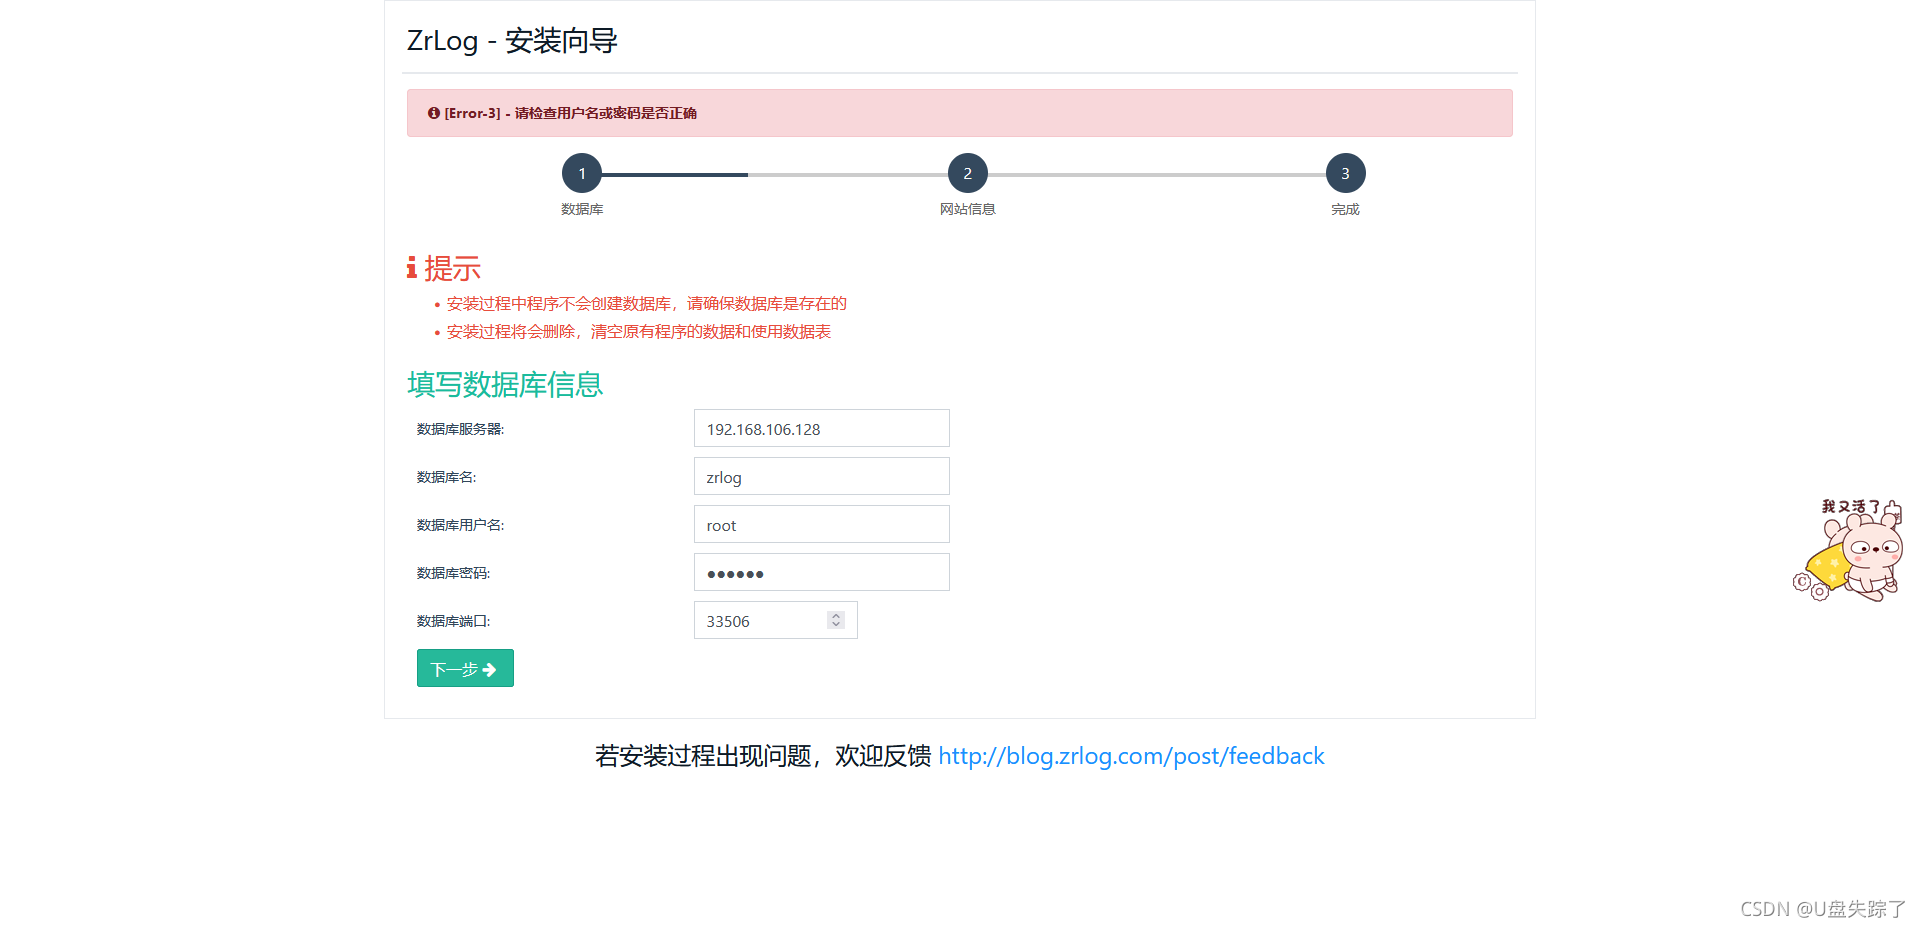1920x927 pixels.
Task: Click the info icon in the error banner
Action: [433, 113]
